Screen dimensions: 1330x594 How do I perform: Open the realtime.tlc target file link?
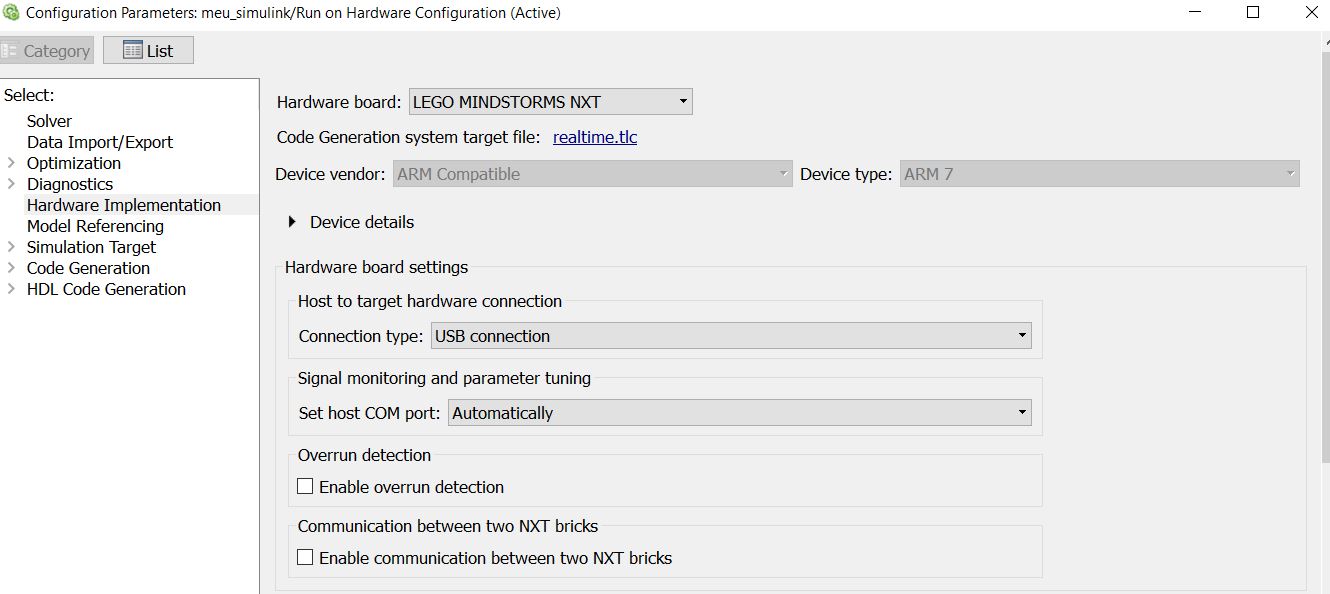[595, 137]
